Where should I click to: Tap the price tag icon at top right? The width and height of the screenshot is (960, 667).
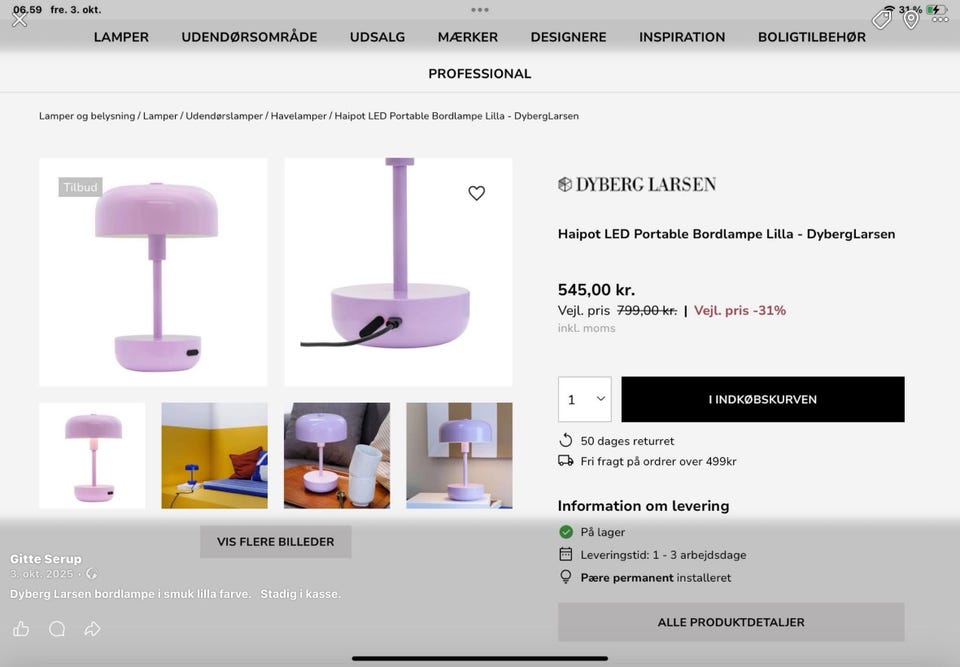point(882,20)
